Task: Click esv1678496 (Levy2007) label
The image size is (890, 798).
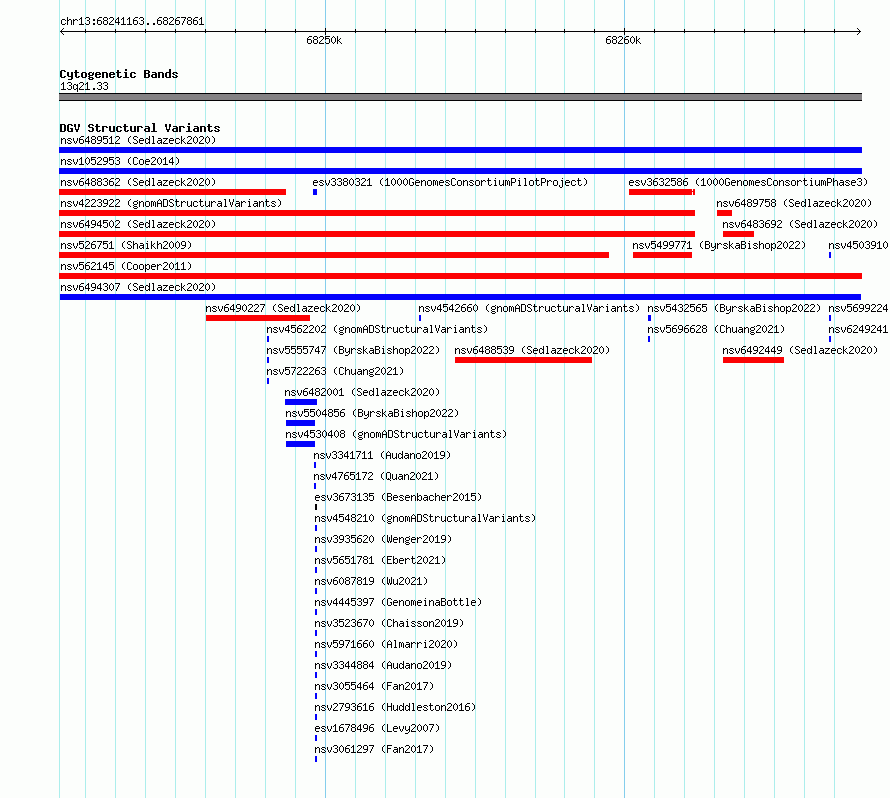Action: click(377, 728)
